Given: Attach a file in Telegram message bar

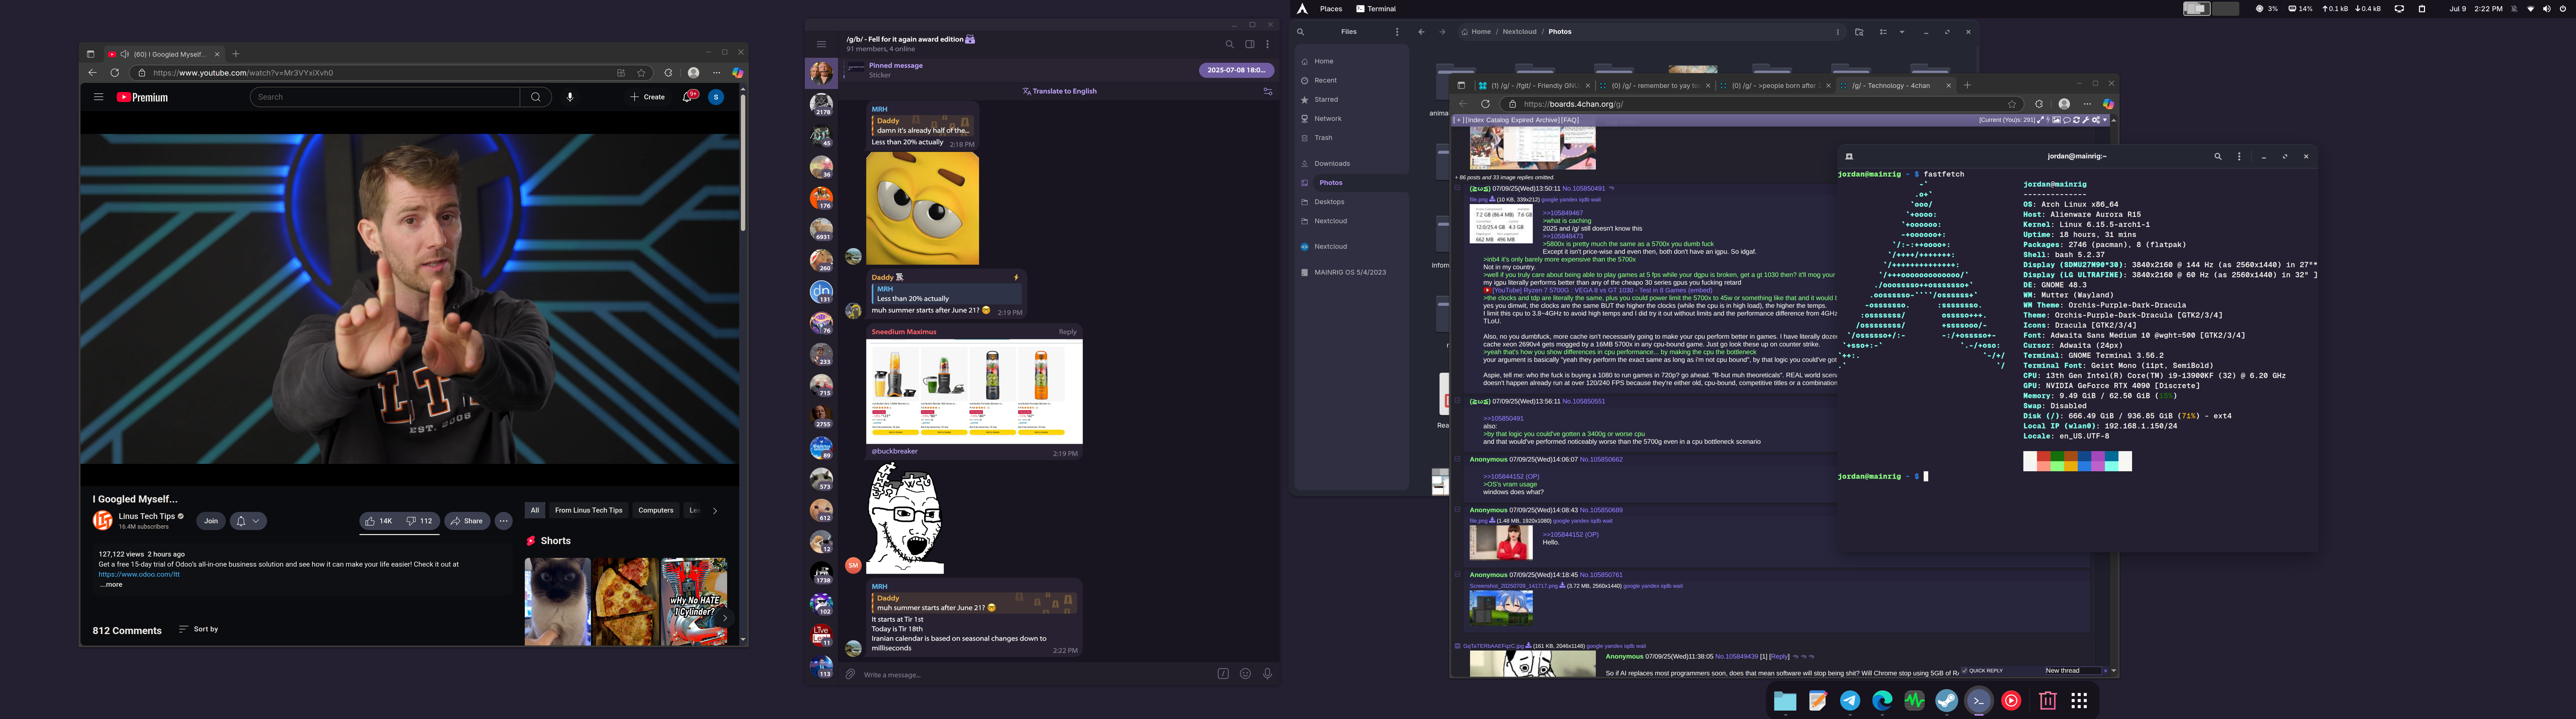Looking at the screenshot, I should (850, 674).
